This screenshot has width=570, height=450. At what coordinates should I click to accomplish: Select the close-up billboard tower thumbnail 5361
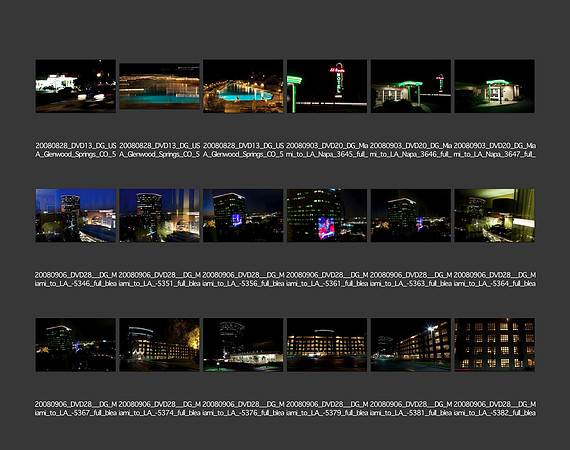327,216
